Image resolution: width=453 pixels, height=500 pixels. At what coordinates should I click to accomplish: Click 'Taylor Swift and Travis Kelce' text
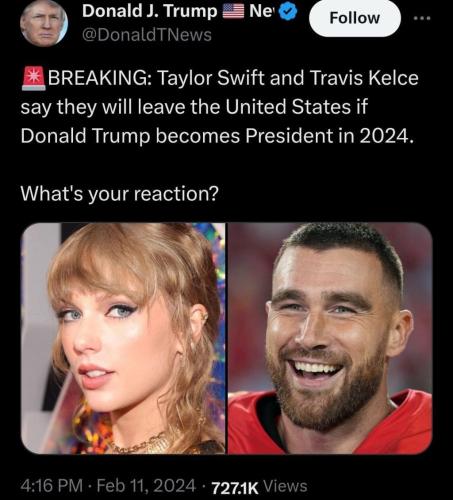(x=288, y=78)
